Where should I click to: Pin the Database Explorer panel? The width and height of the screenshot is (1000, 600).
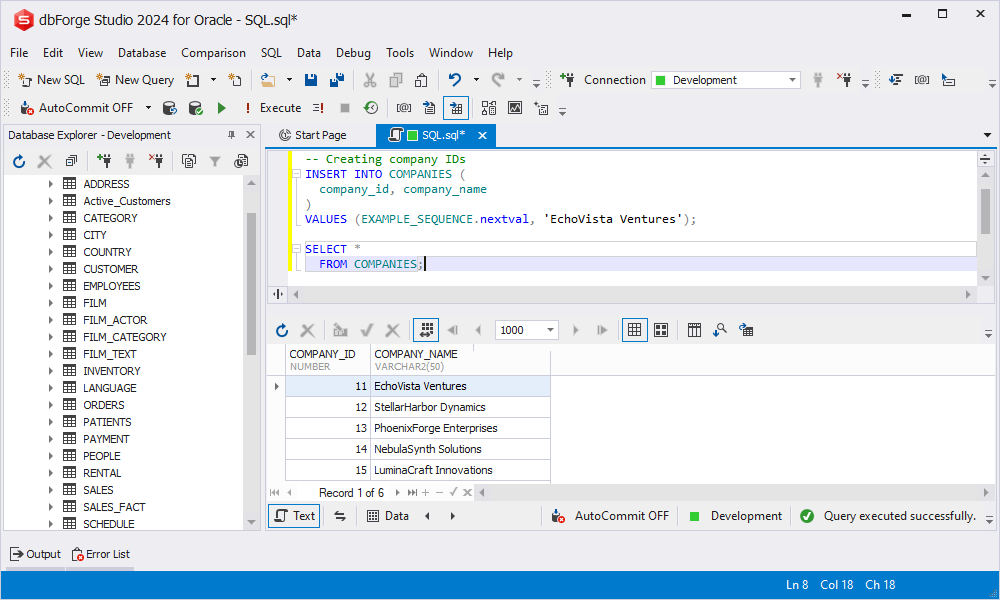232,135
